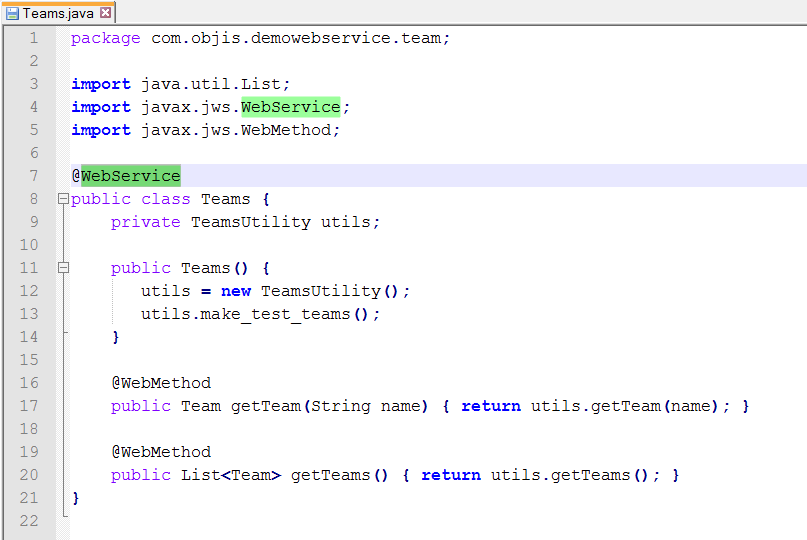The image size is (807, 540).
Task: Click the highlighted WebService in the import statement
Action: click(x=290, y=107)
